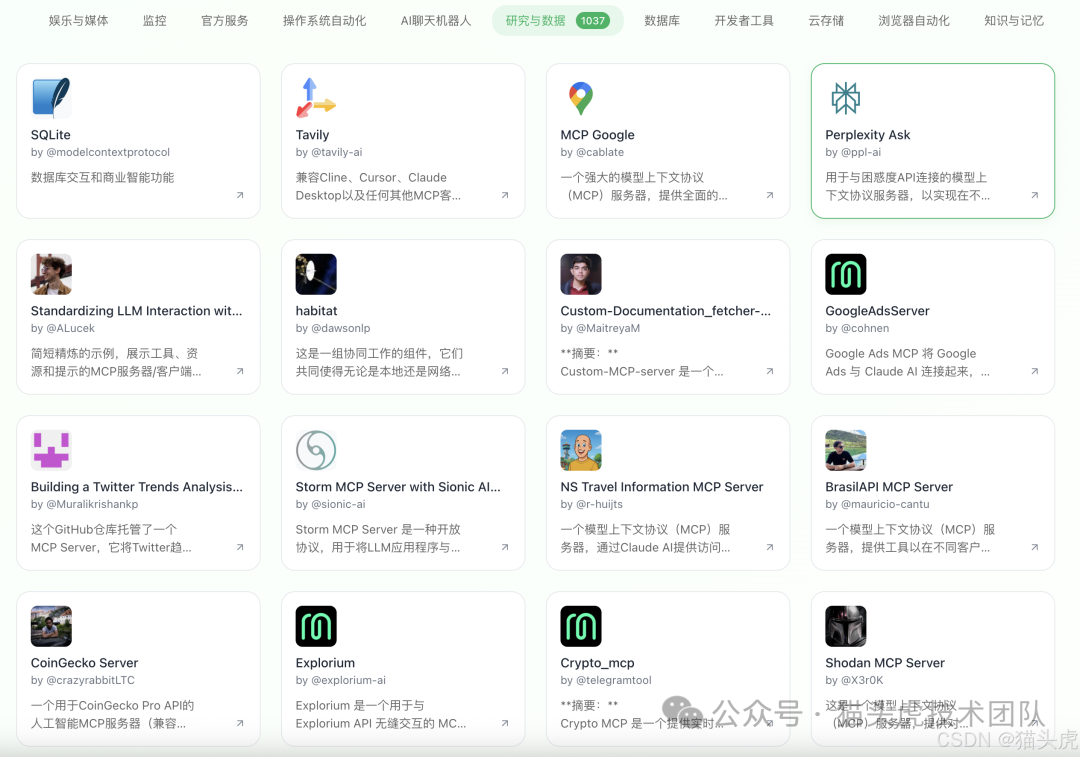Click the habitat space image icon

click(x=316, y=274)
